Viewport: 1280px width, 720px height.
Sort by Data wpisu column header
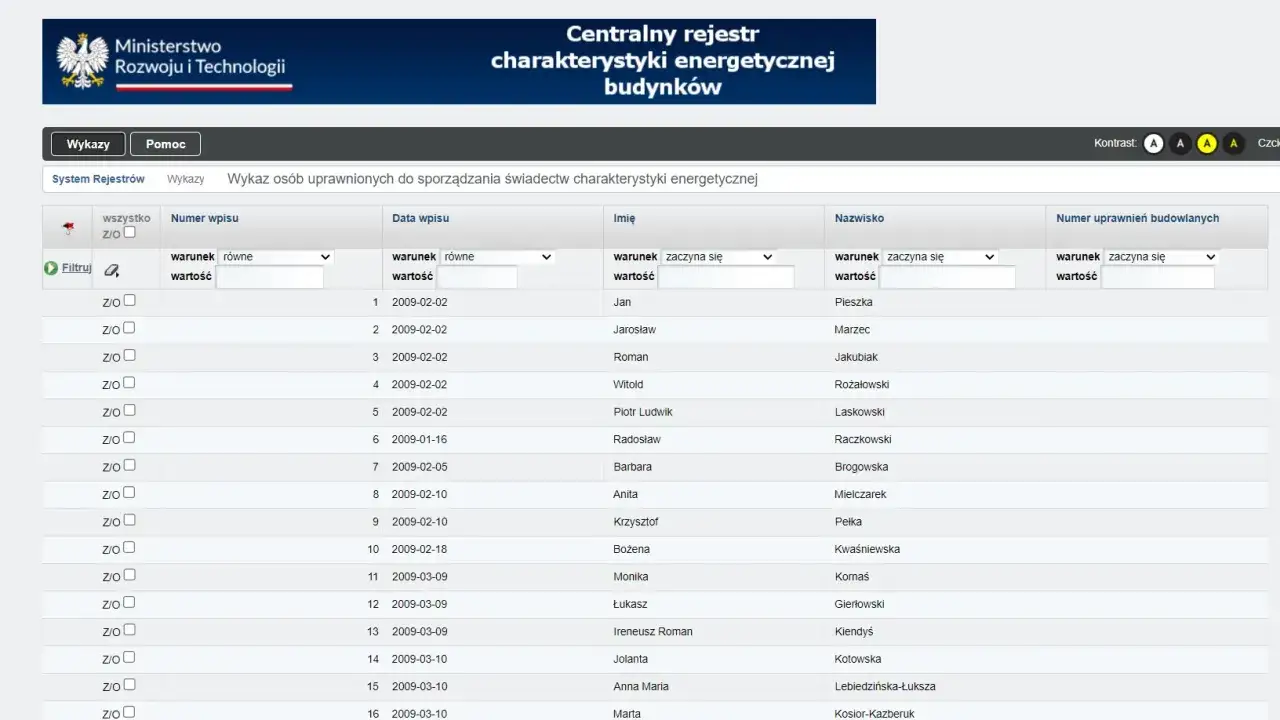point(420,218)
